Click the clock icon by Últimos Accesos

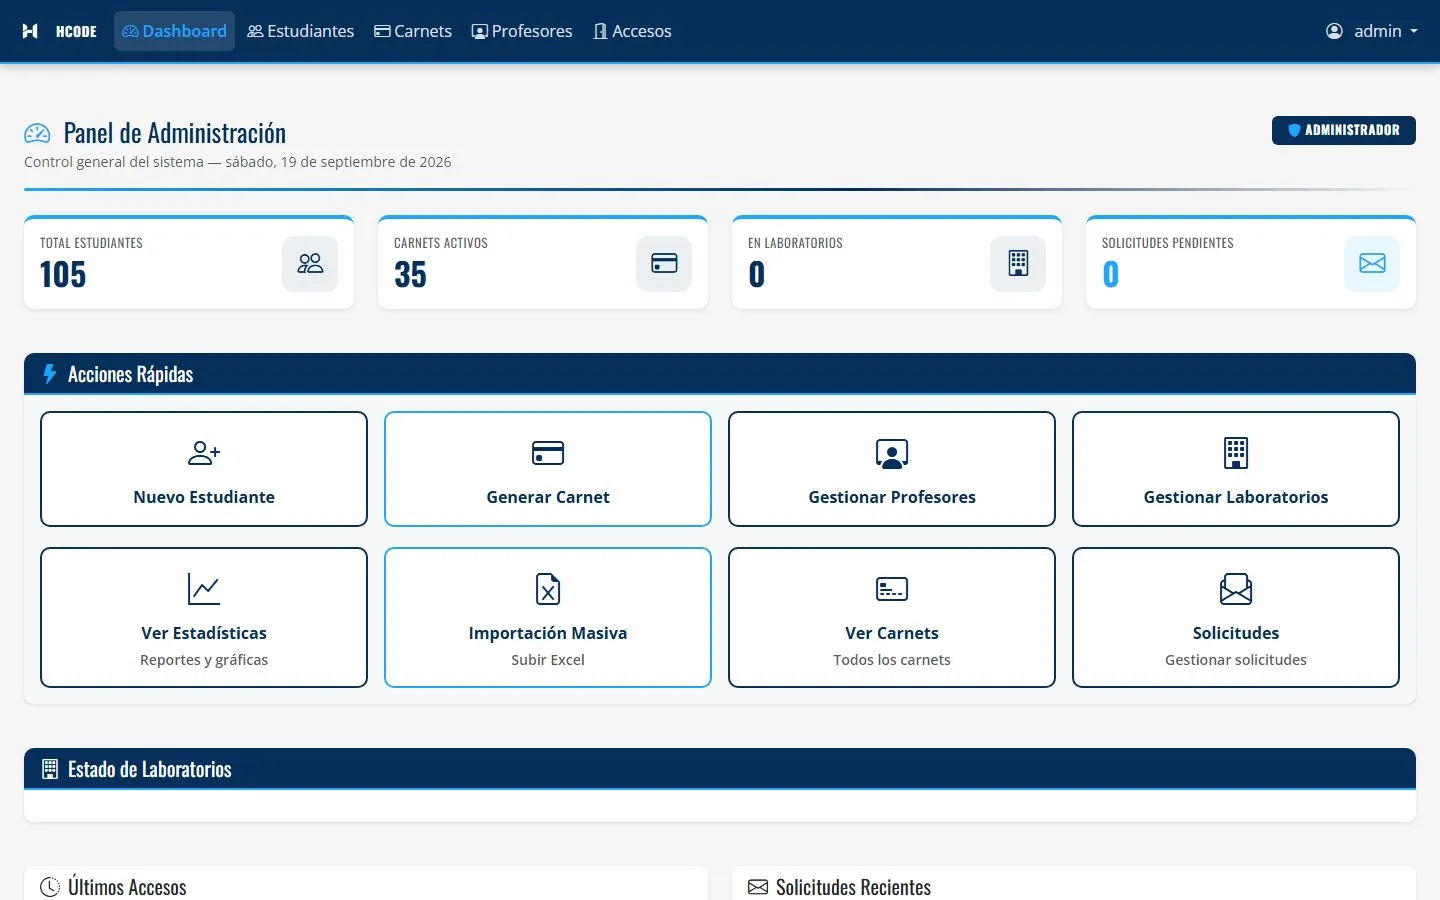[x=50, y=887]
